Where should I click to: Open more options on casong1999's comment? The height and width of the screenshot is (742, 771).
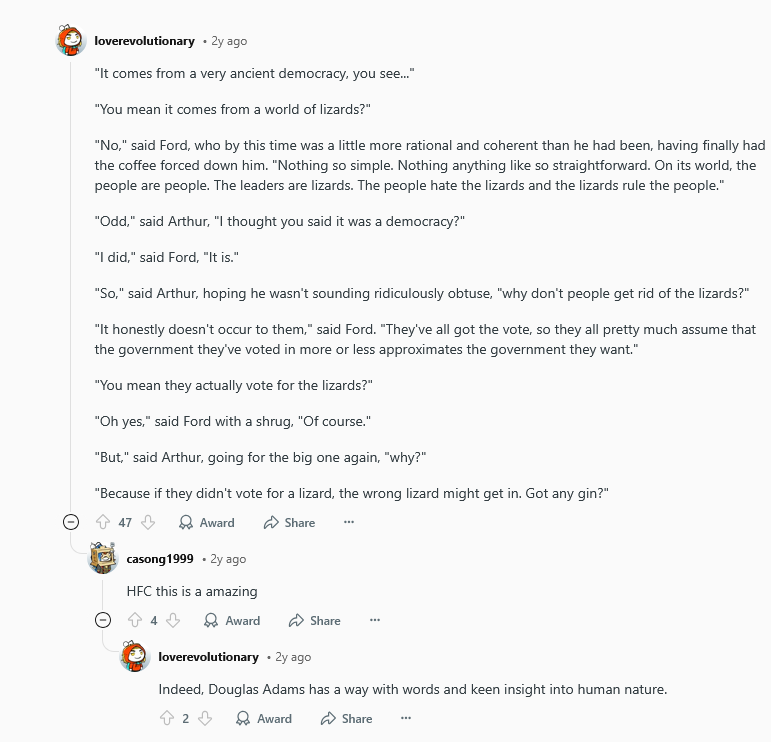375,620
